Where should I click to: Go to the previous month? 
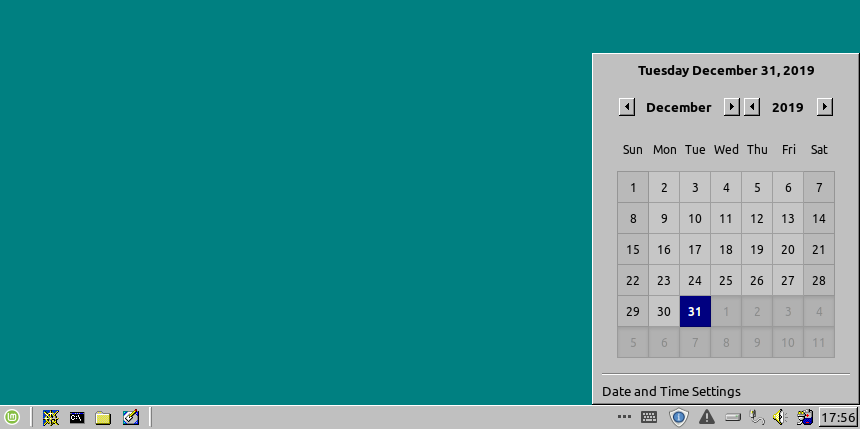click(x=627, y=107)
